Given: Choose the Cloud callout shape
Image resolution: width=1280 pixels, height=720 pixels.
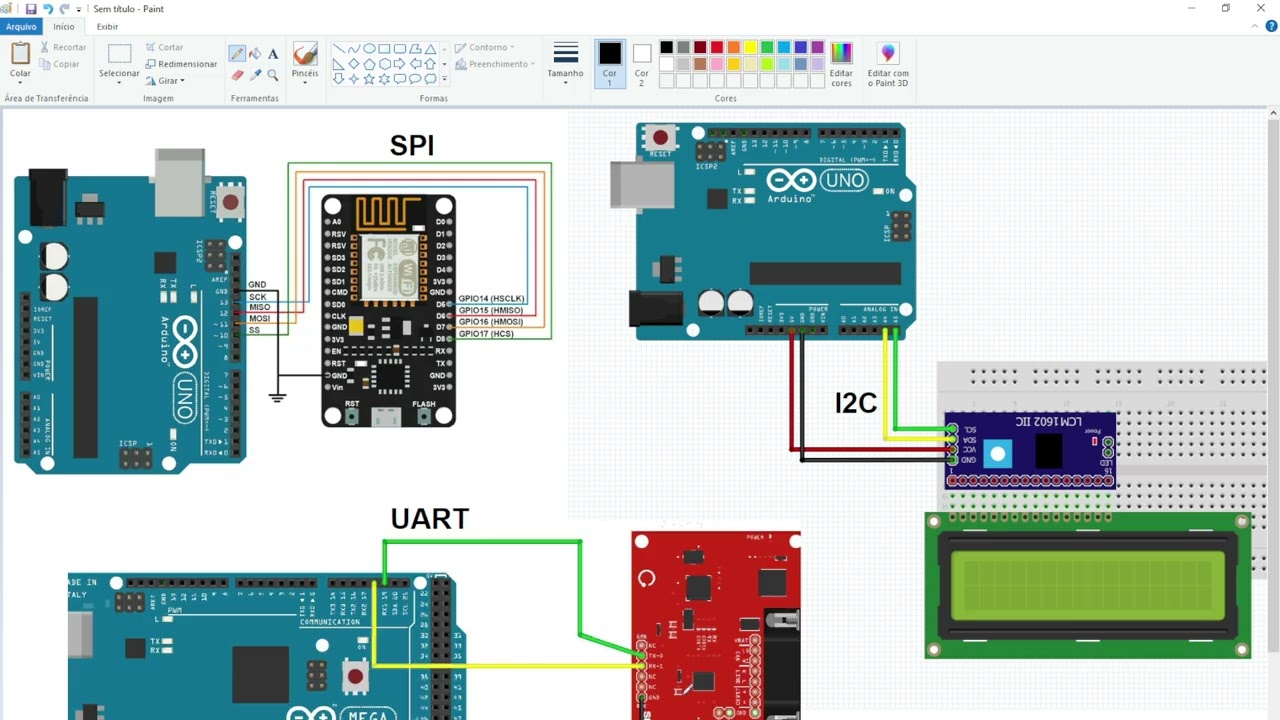Looking at the screenshot, I should point(431,79).
